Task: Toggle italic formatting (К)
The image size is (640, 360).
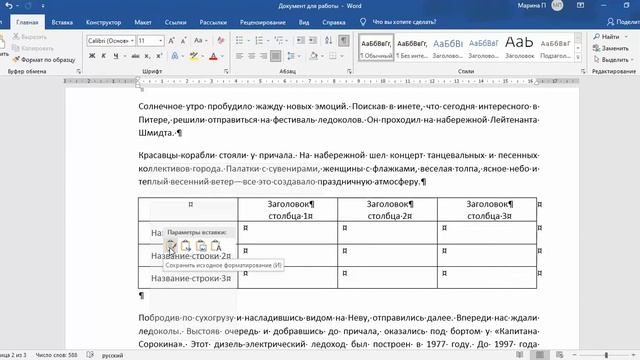Action: tap(103, 56)
